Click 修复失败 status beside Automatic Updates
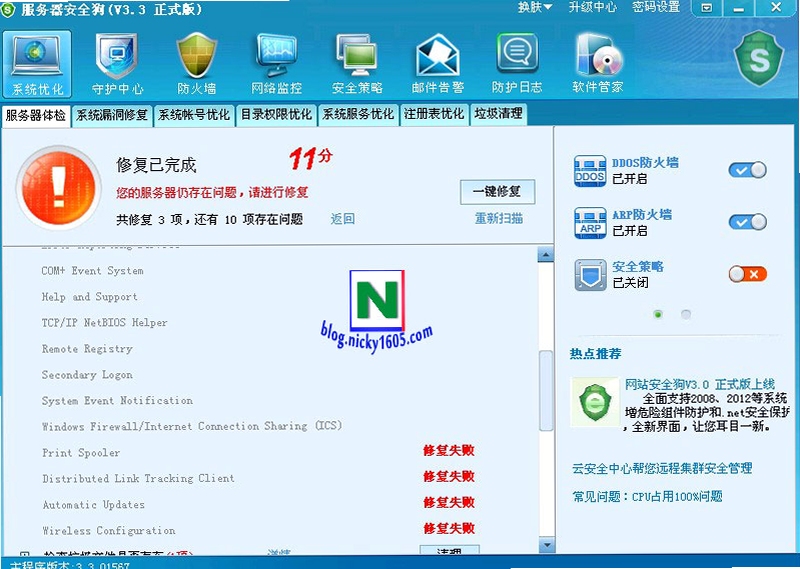Viewport: 800px width, 569px height. coord(449,503)
